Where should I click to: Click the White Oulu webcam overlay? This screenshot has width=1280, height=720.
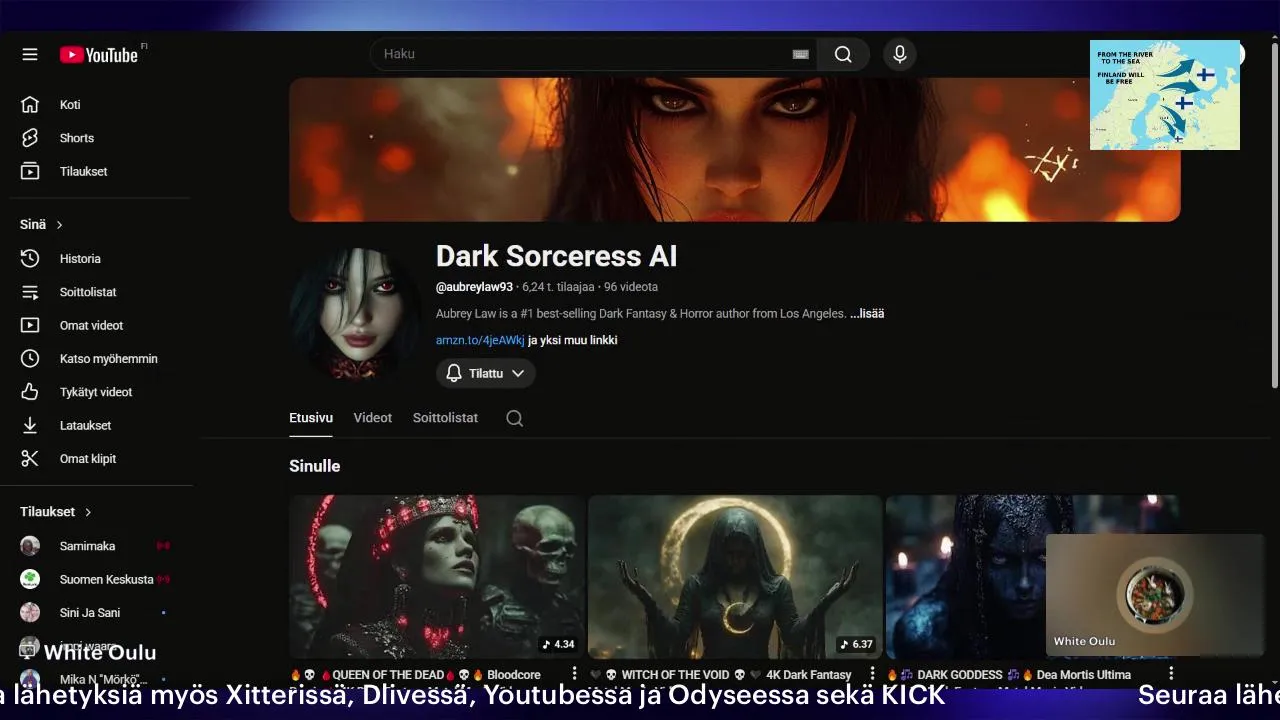1155,595
